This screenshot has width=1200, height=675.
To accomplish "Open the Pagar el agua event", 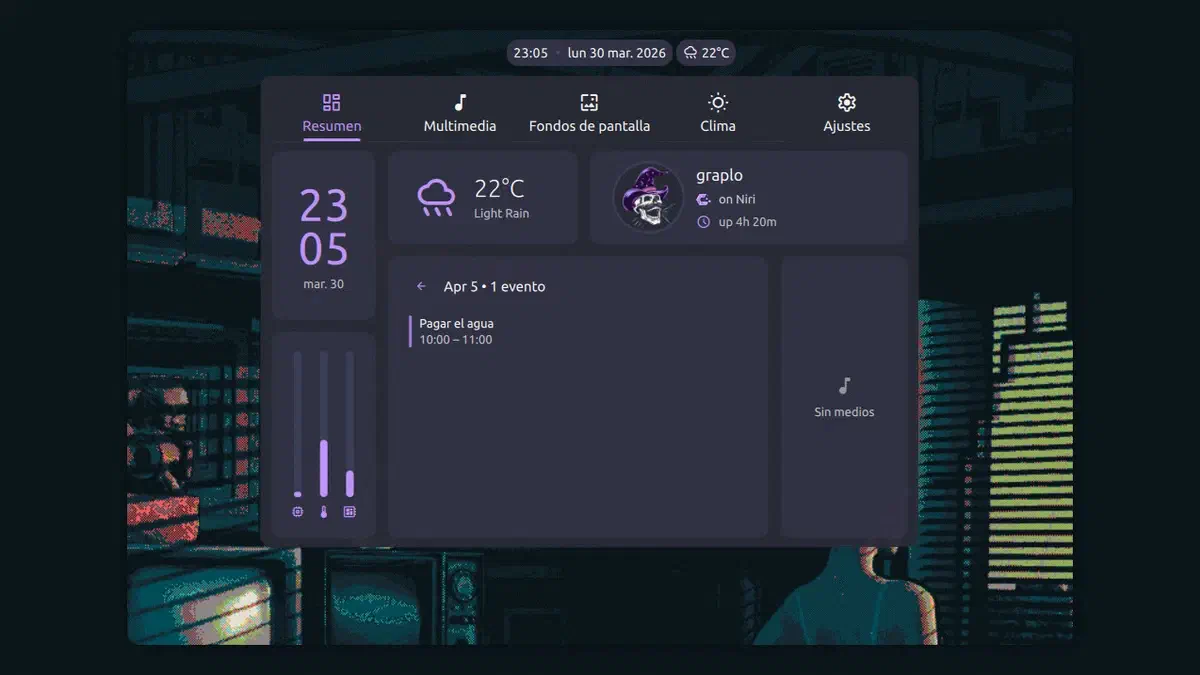I will tap(456, 331).
